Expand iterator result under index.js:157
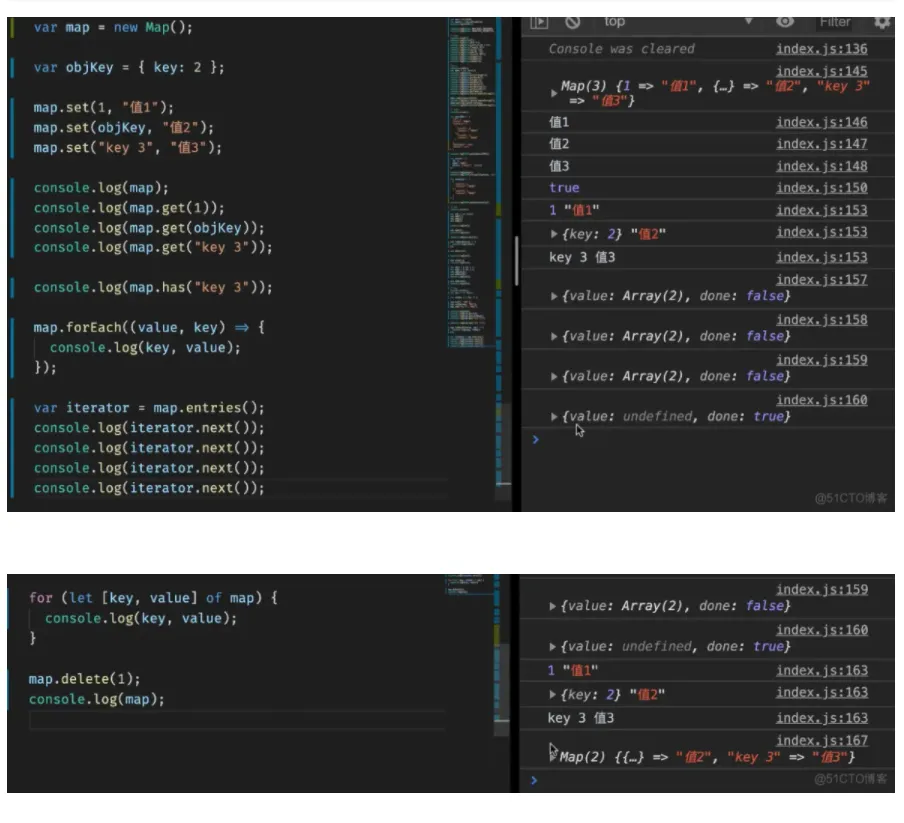This screenshot has width=904, height=823. coord(553,296)
